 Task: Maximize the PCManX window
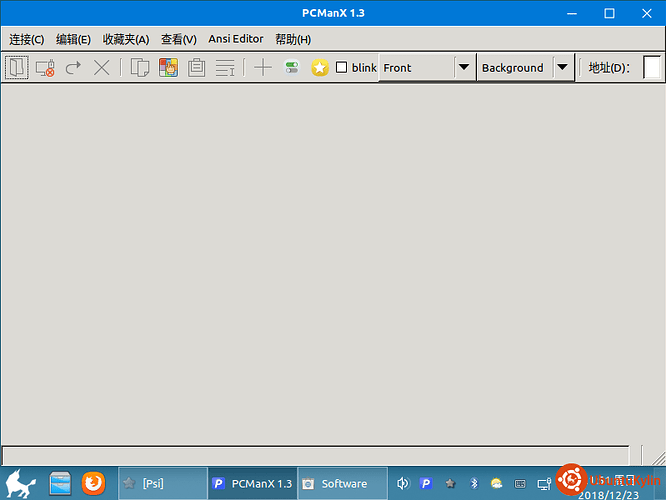coord(609,14)
